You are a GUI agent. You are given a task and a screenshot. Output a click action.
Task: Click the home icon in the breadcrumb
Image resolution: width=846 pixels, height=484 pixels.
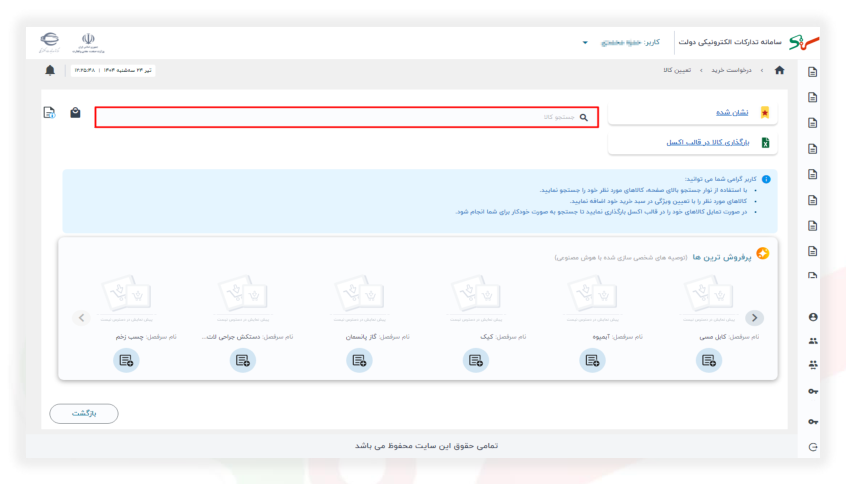779,70
